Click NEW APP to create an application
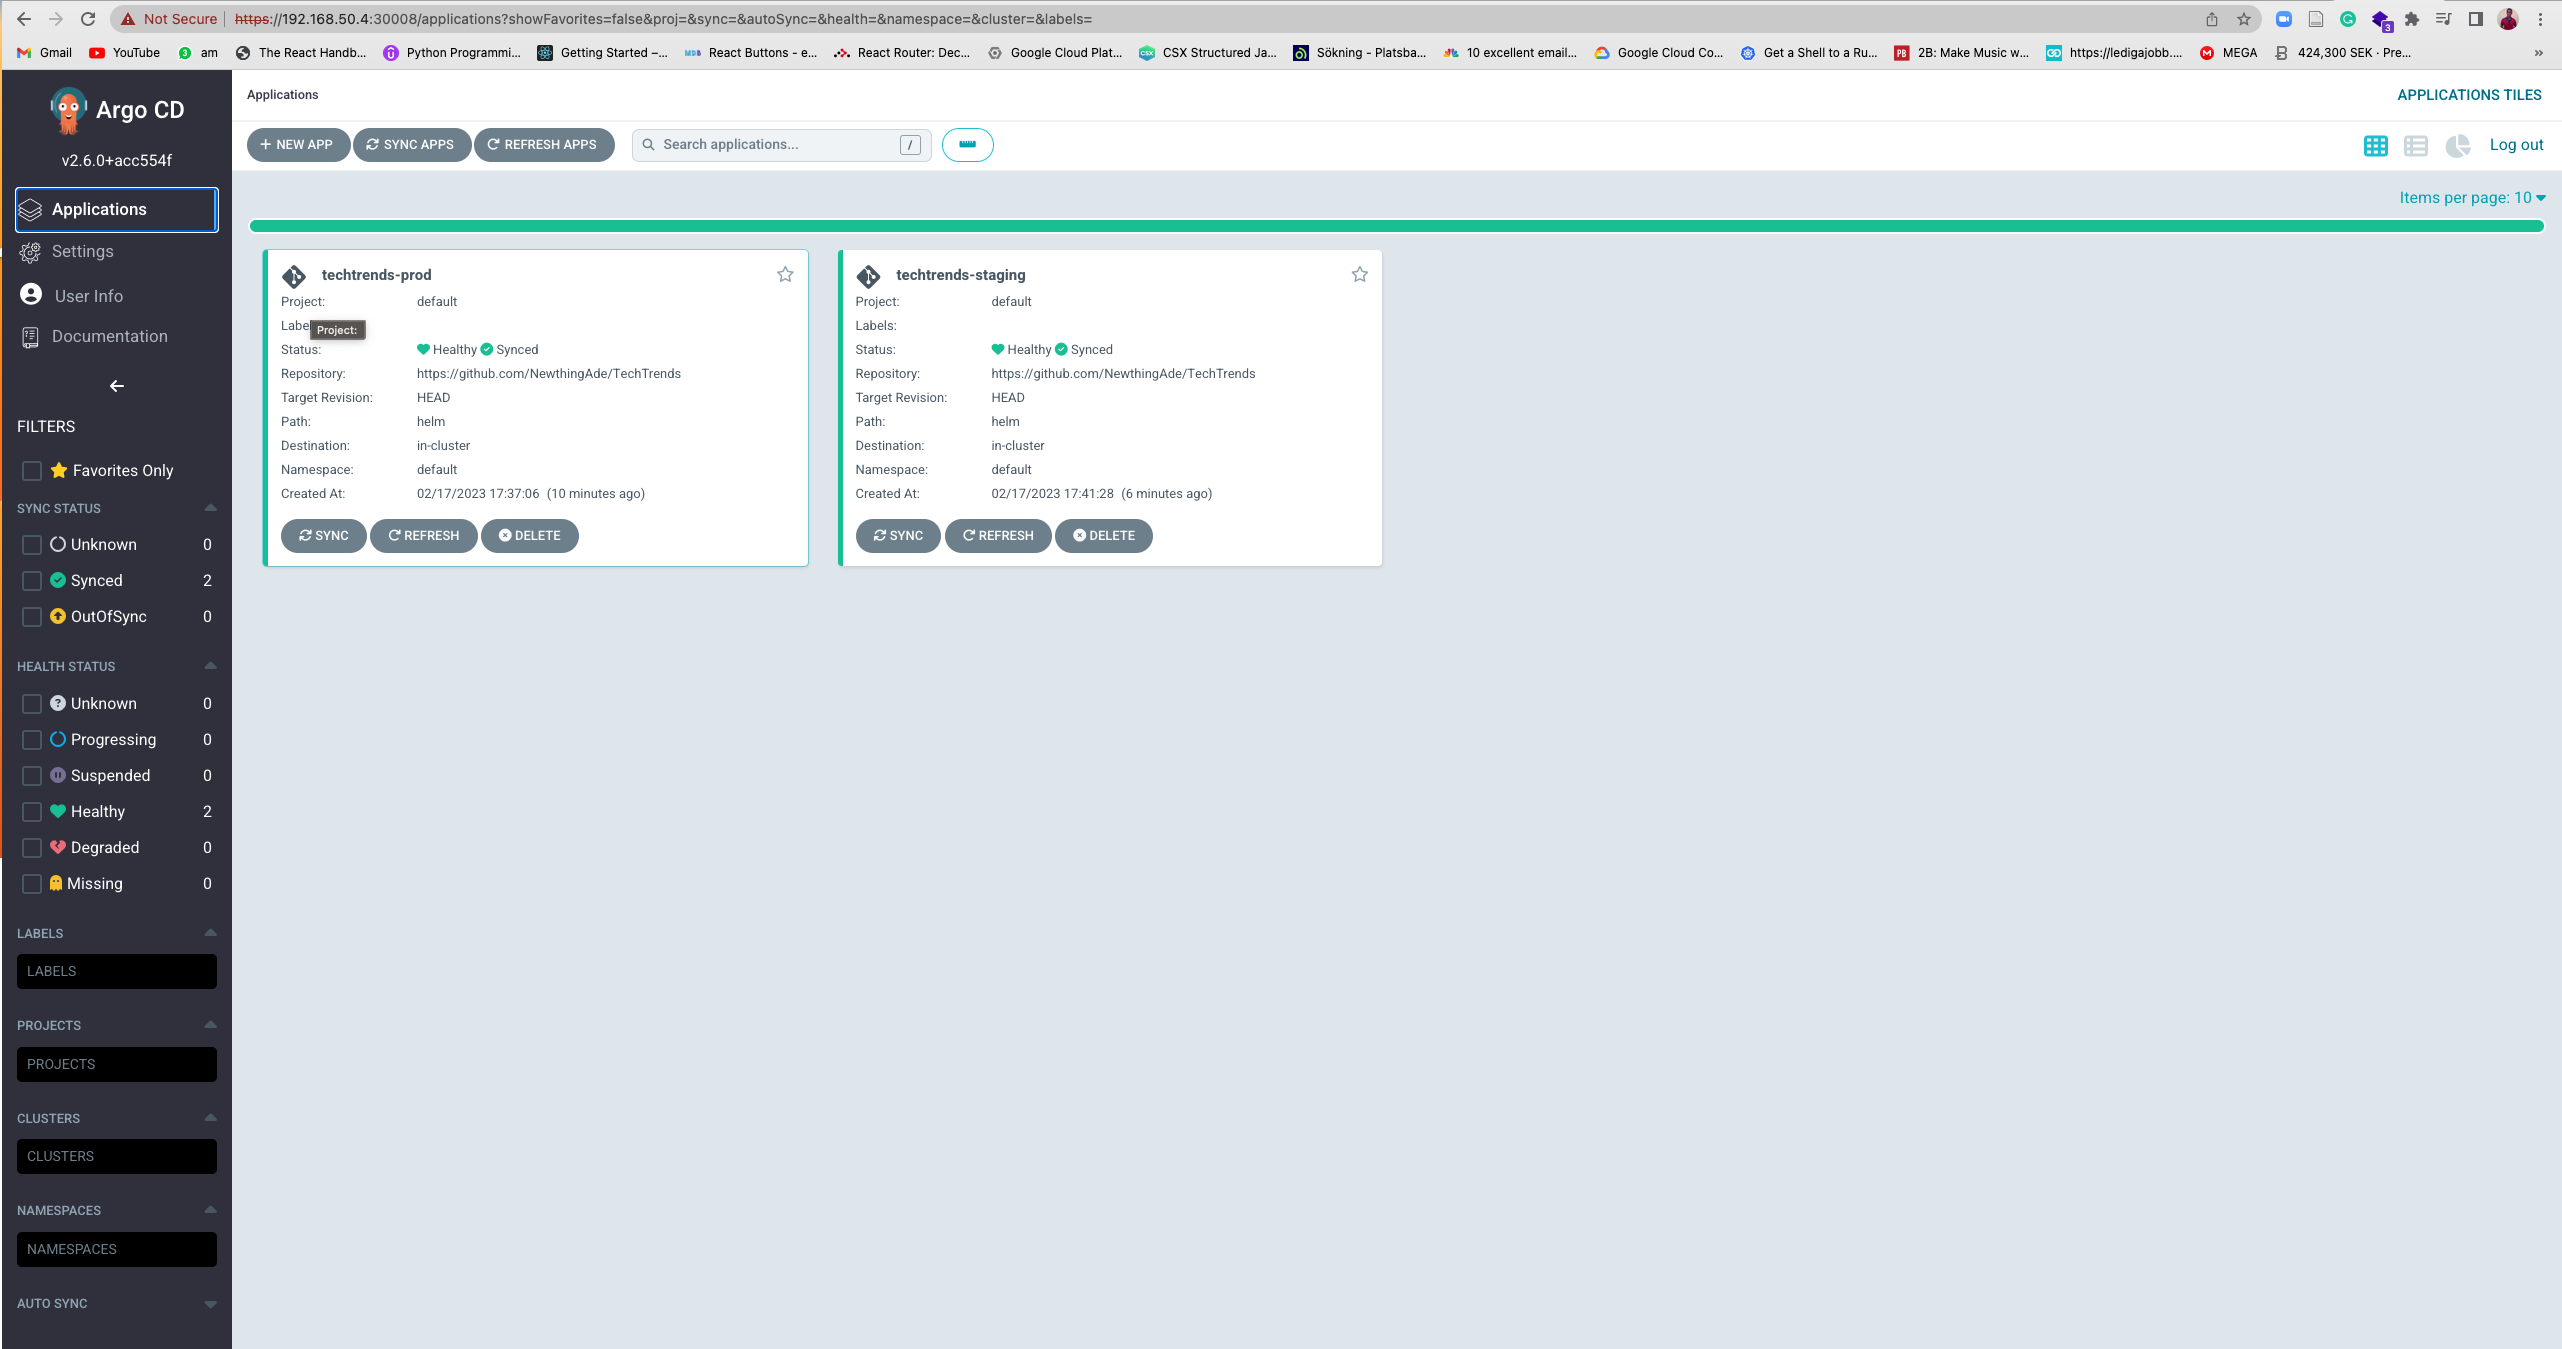 pos(297,144)
